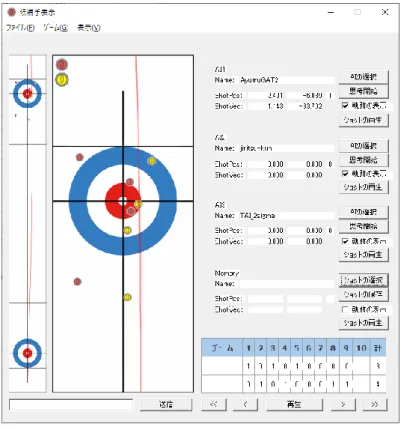Viewport: 401px width, 430px height.
Task: Click first-row total score cell in scoreboard
Action: [x=378, y=366]
